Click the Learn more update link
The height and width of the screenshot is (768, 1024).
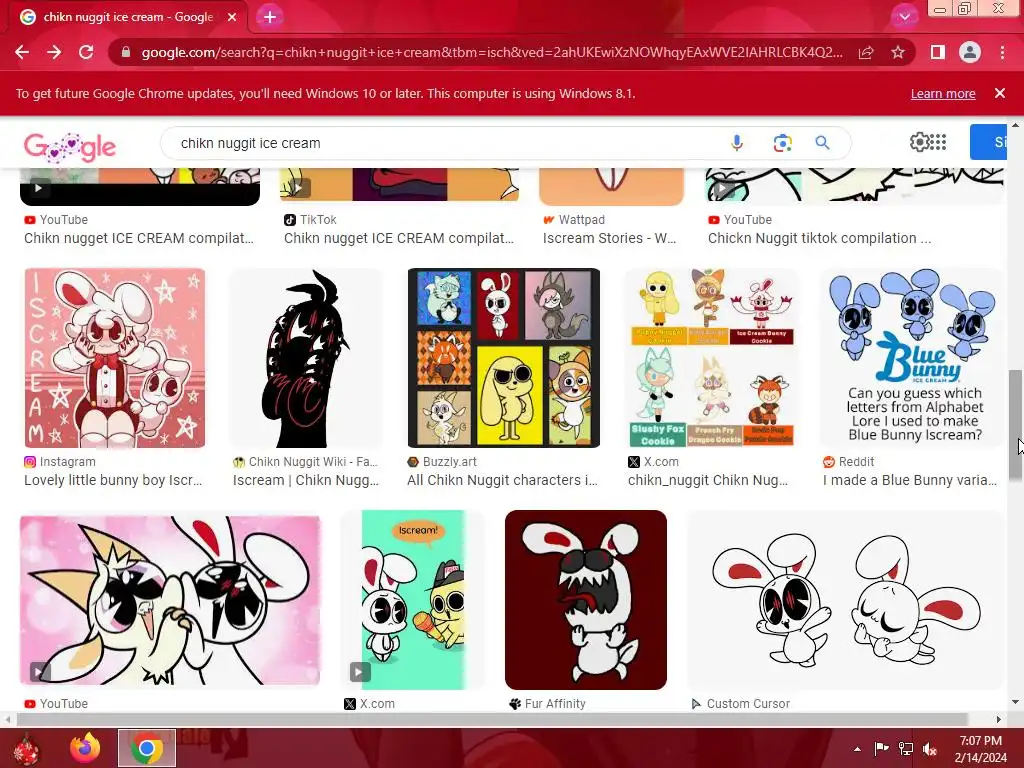(943, 93)
